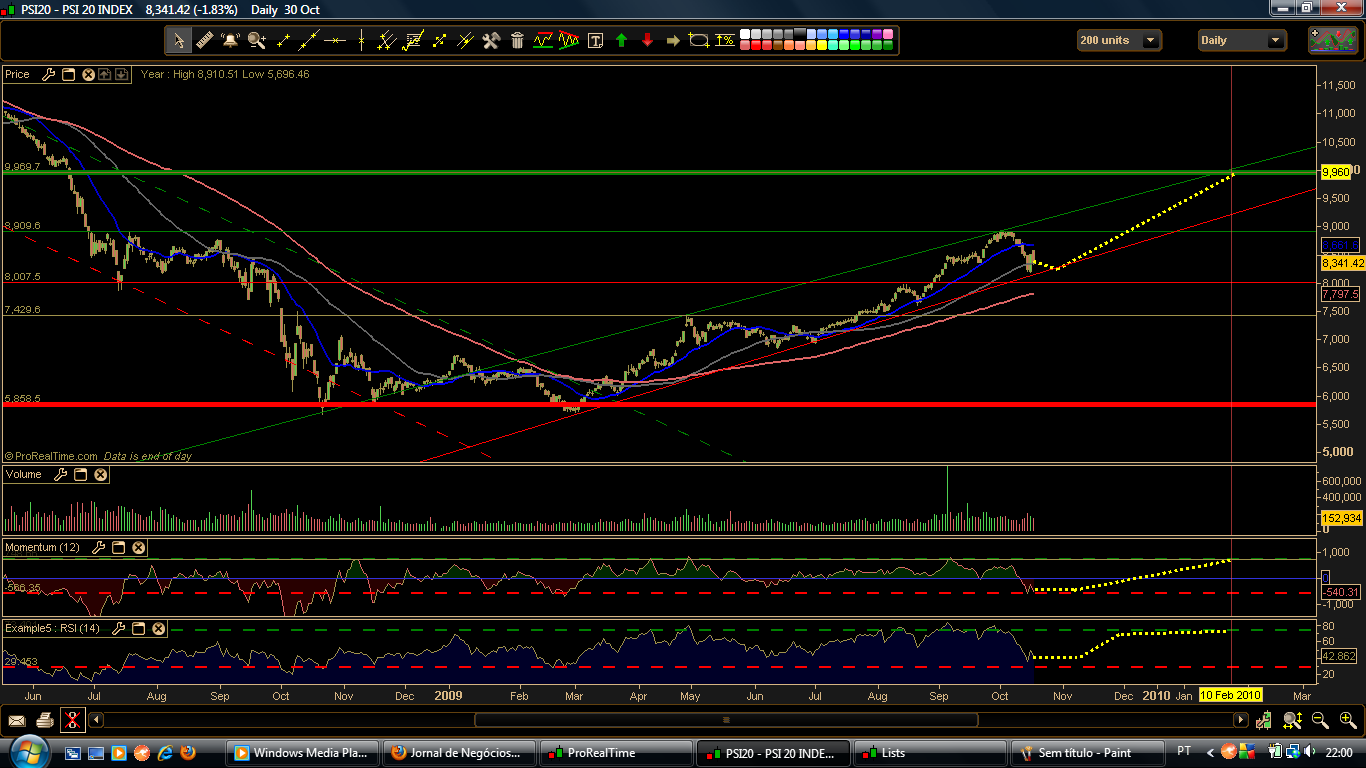Remove the RSI (14) panel
Viewport: 1366px width, 768px height.
pos(159,628)
